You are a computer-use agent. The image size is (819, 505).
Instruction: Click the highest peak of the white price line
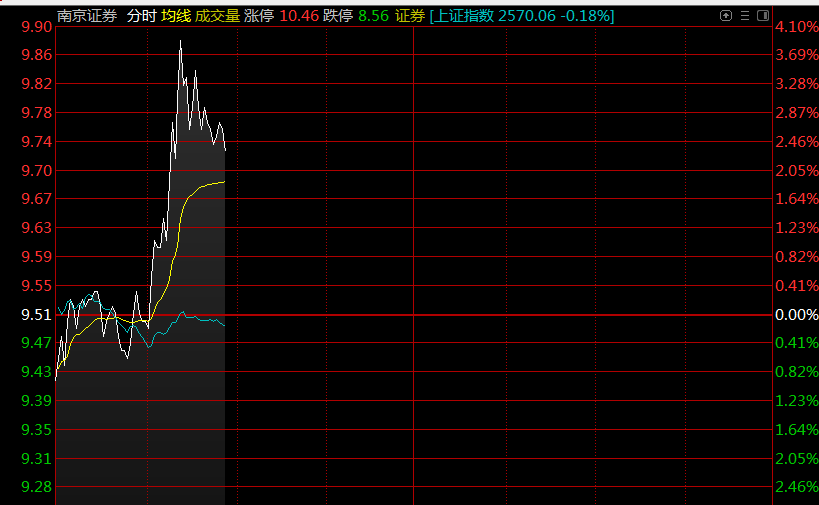coord(181,42)
